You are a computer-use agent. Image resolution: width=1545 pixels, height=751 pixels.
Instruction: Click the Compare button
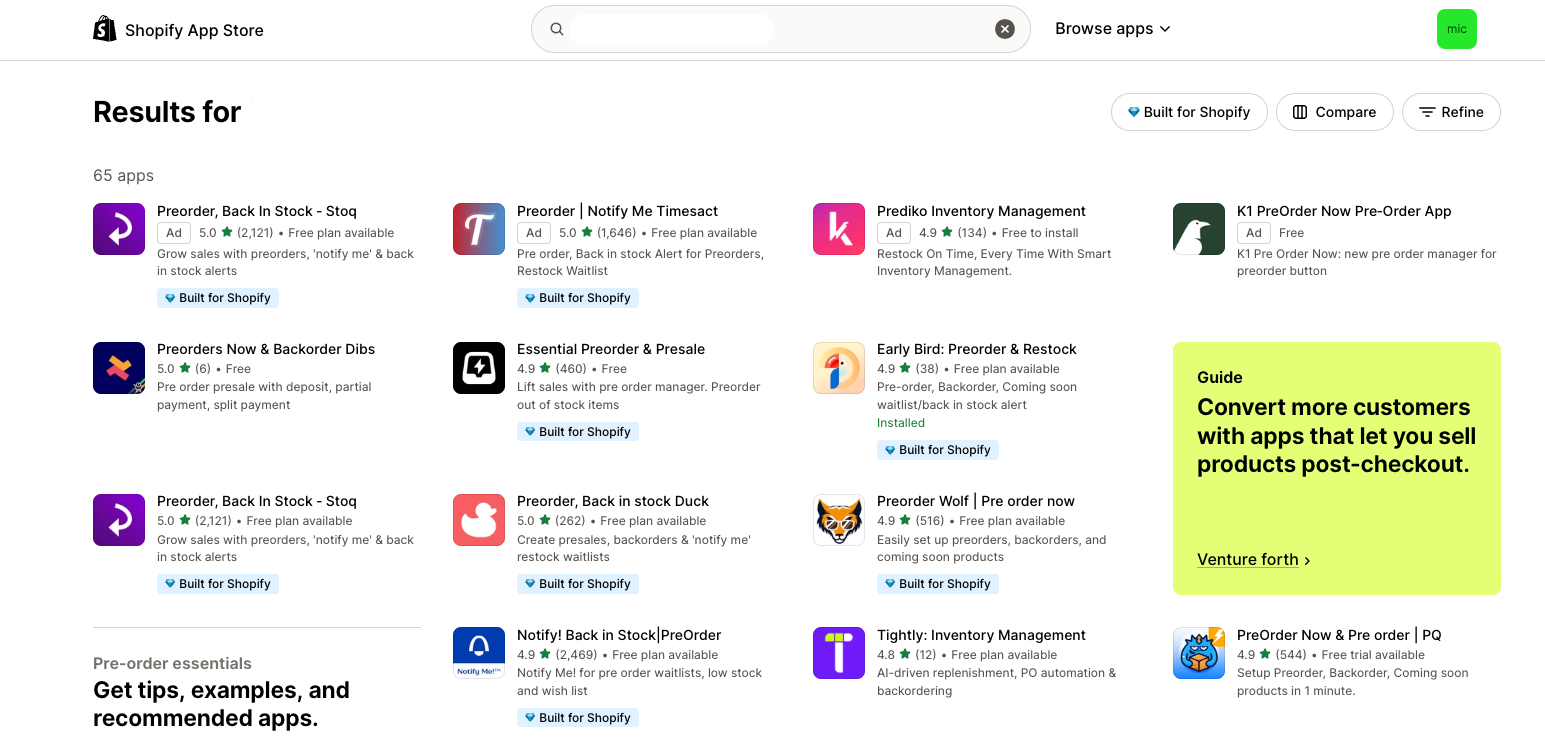(1334, 112)
